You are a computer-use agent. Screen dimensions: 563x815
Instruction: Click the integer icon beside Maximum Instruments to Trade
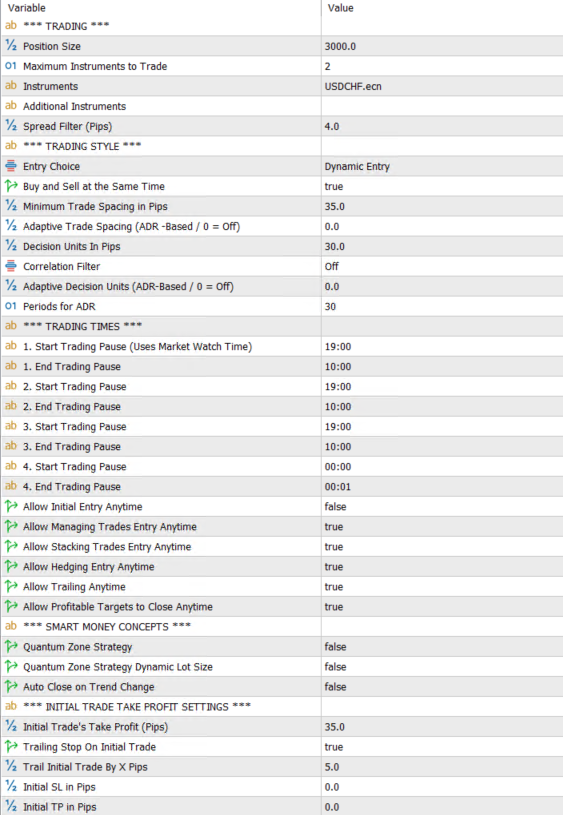(11, 66)
